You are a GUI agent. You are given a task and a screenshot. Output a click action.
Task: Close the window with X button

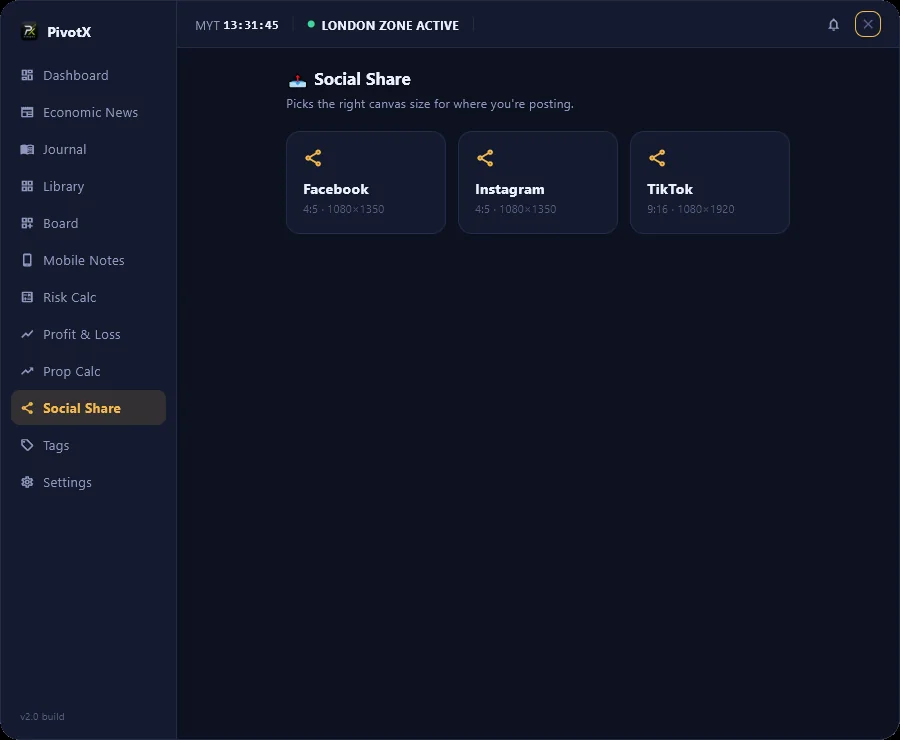click(867, 24)
